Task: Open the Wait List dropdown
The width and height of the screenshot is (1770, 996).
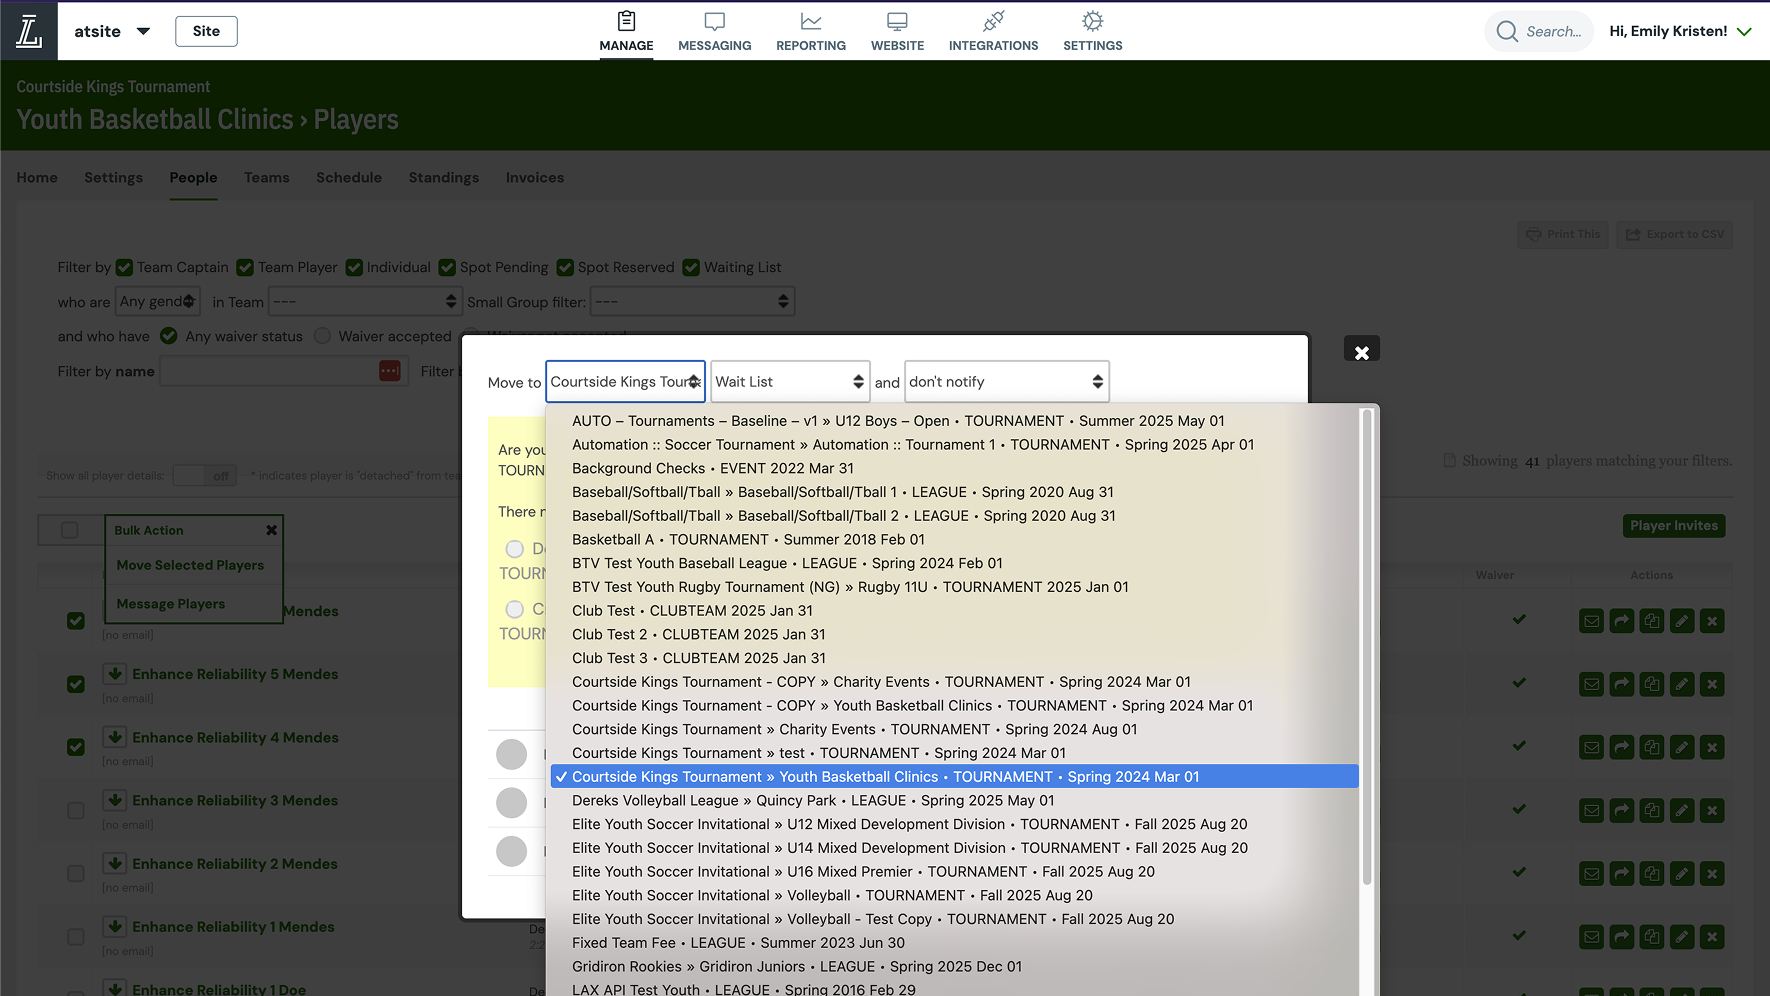Action: click(x=789, y=381)
